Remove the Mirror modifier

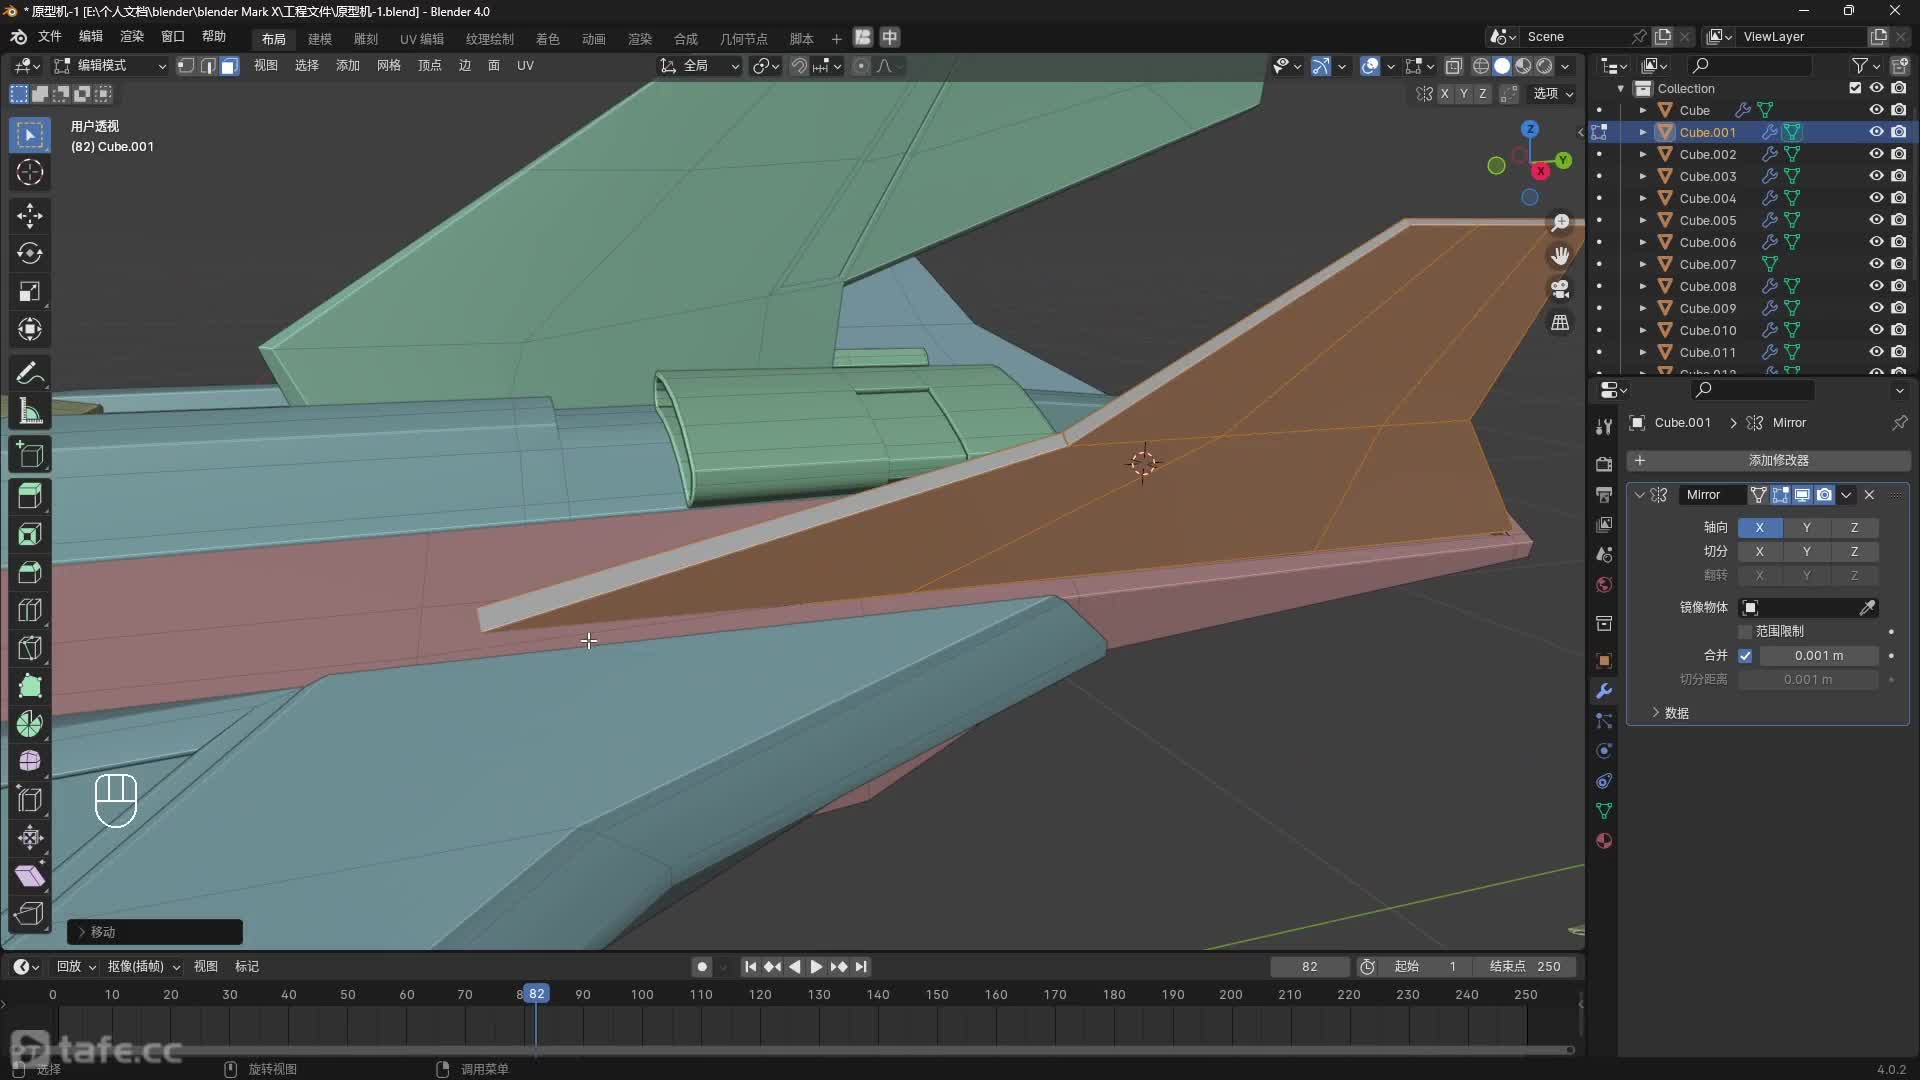pyautogui.click(x=1869, y=495)
